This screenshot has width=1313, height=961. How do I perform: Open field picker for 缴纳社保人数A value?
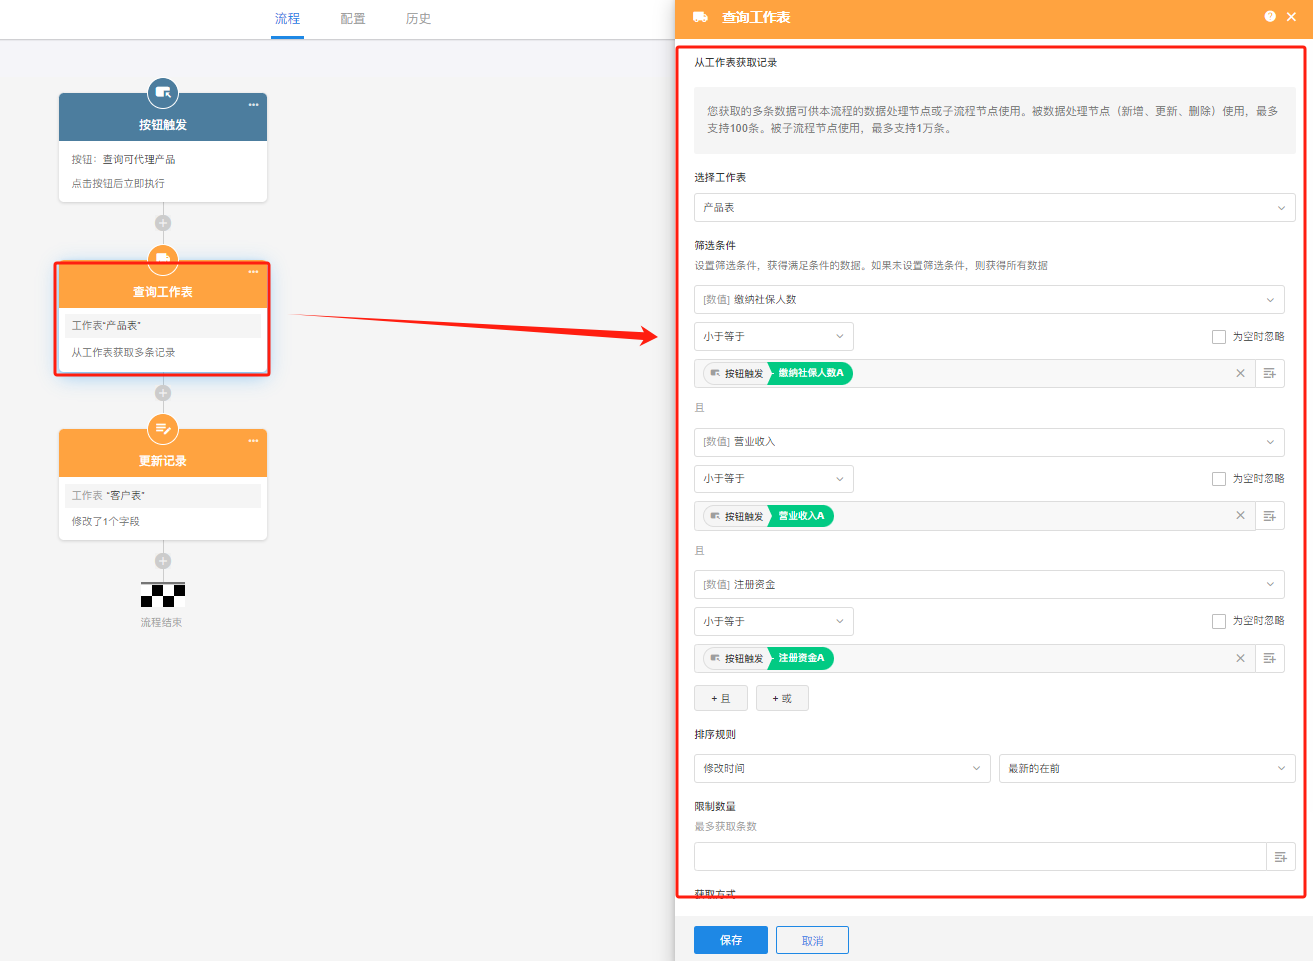1270,373
